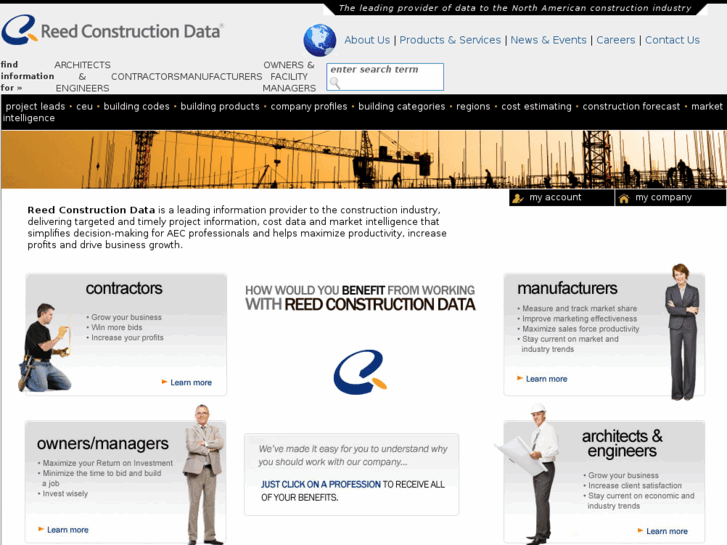The height and width of the screenshot is (545, 727).
Task: Open project leads in black navbar
Action: (x=35, y=106)
